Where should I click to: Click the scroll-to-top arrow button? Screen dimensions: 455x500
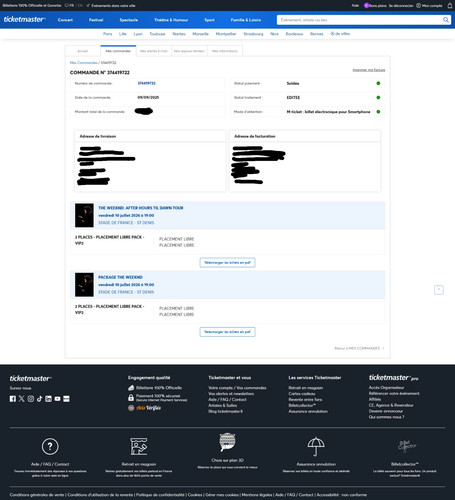[x=439, y=290]
